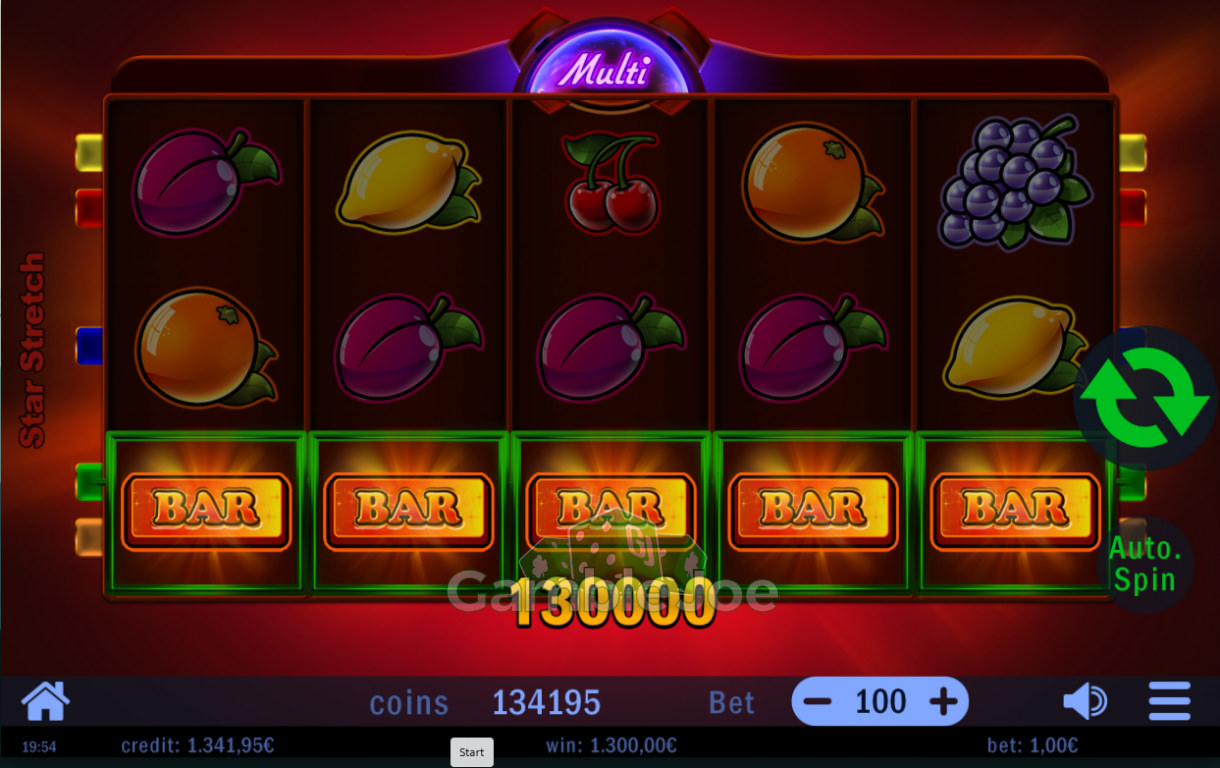This screenshot has width=1220, height=768.
Task: Click the red payline marker on left
Action: pyautogui.click(x=89, y=207)
